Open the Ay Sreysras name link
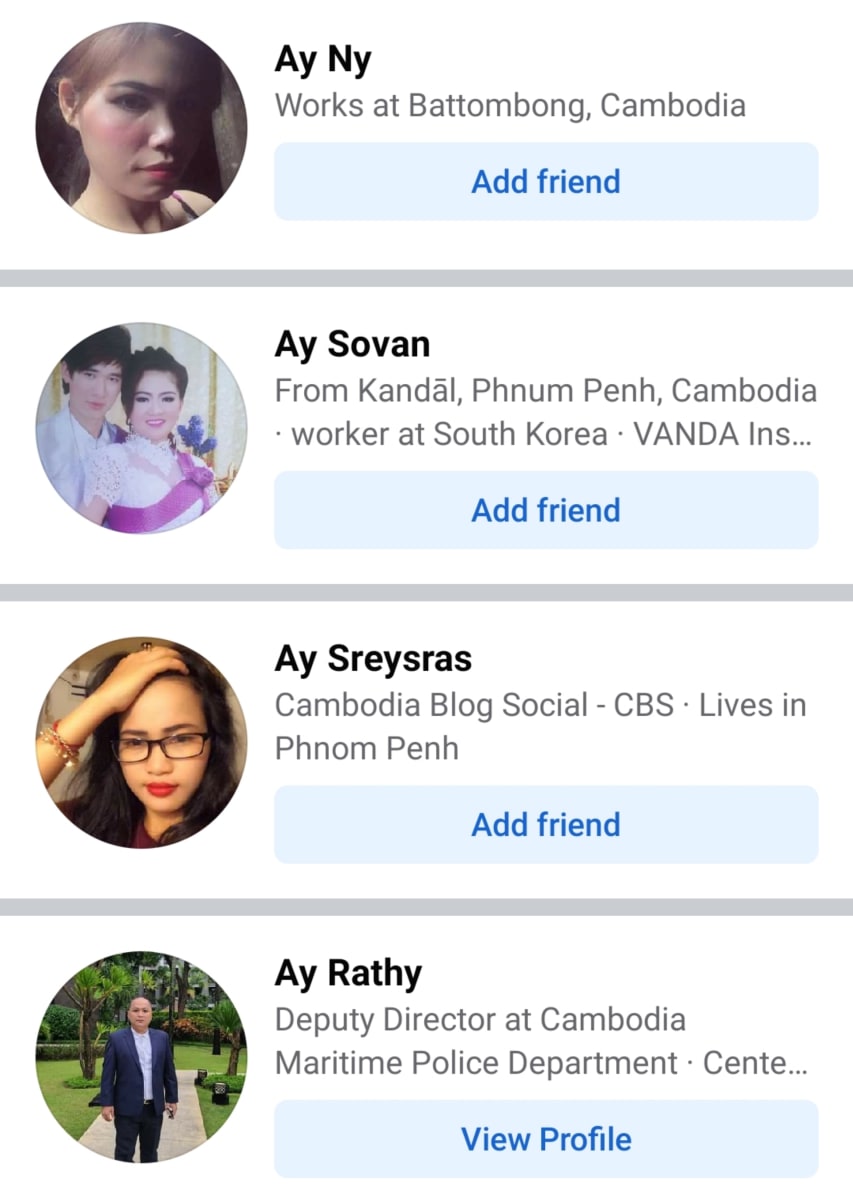 coord(373,660)
